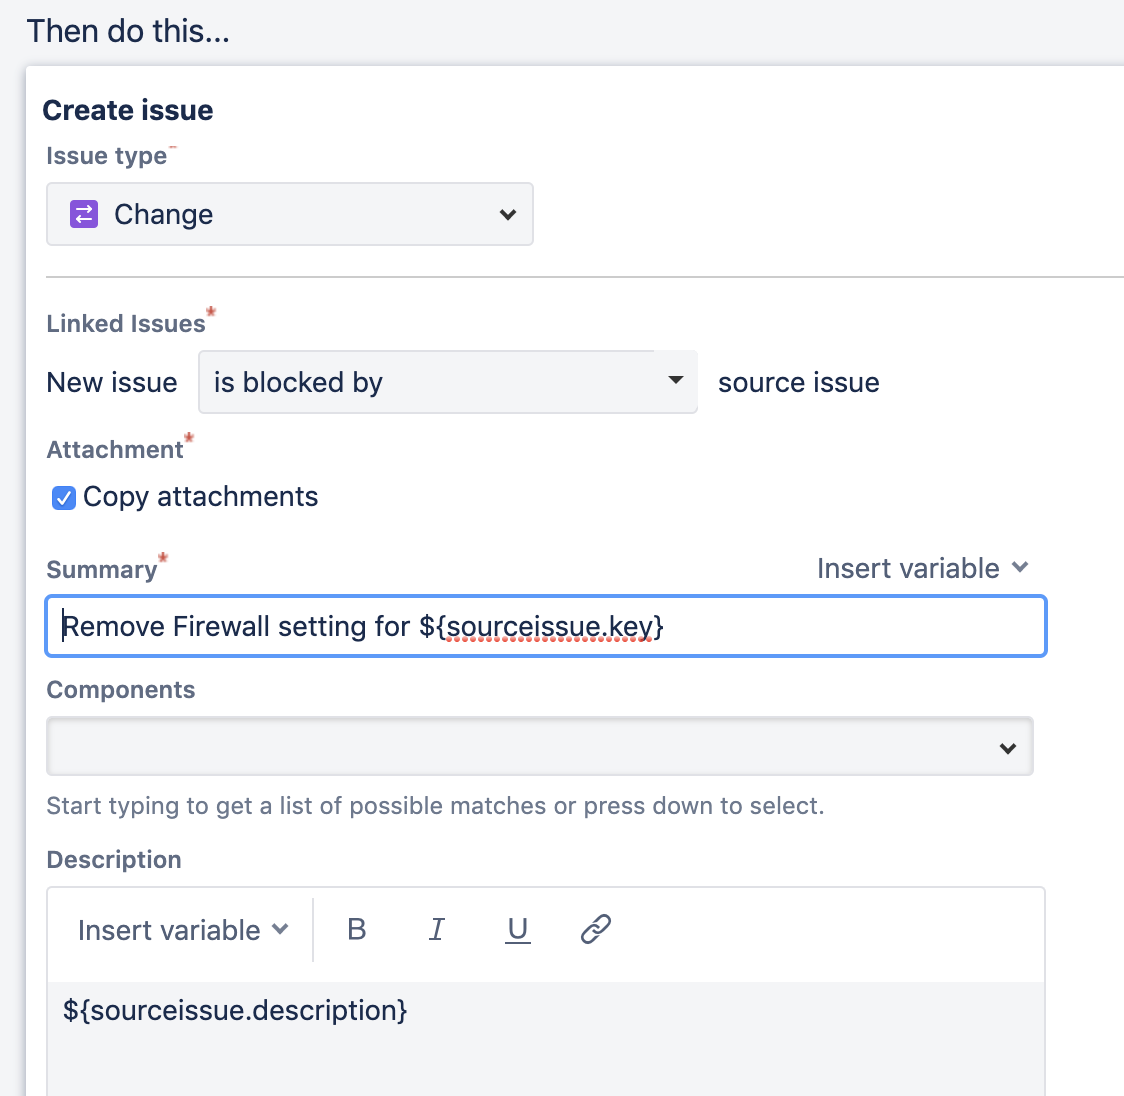Screen dimensions: 1124x1096
Task: Click the 'Summary' field label
Action: pyautogui.click(x=102, y=569)
